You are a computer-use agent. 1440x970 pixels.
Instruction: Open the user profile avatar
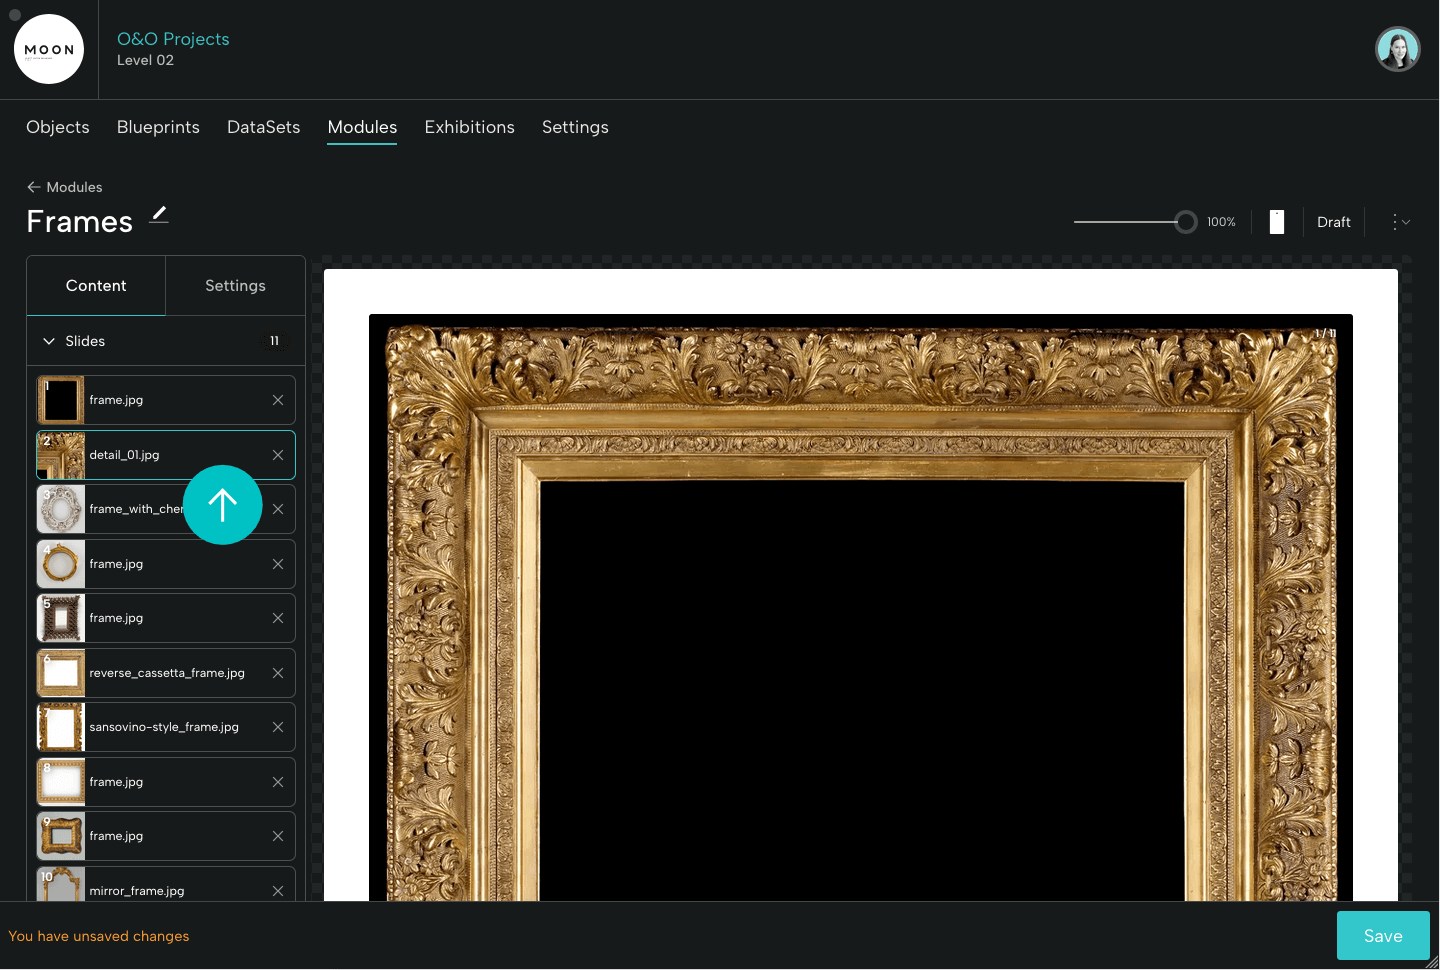coord(1397,49)
